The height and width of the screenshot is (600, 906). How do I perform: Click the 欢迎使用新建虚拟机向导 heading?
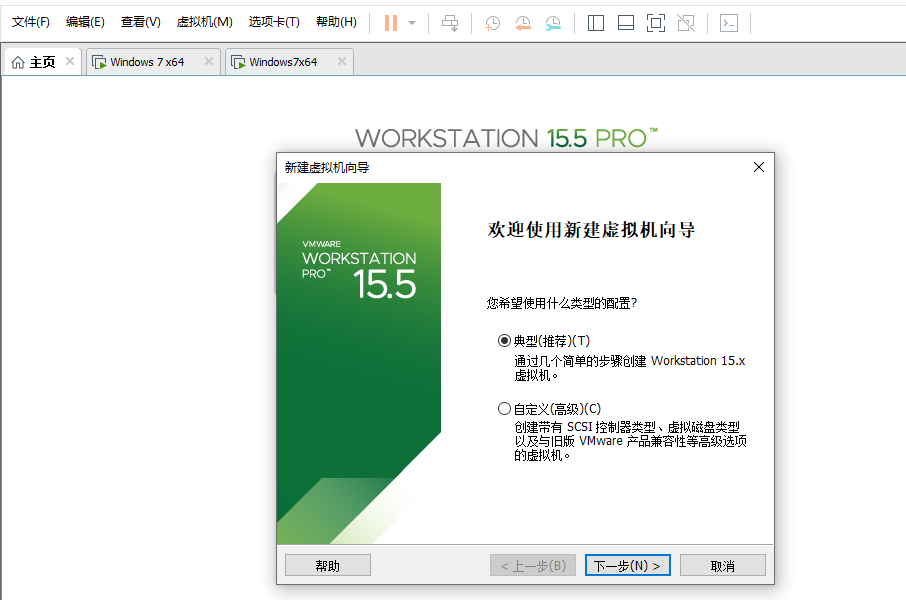(591, 229)
